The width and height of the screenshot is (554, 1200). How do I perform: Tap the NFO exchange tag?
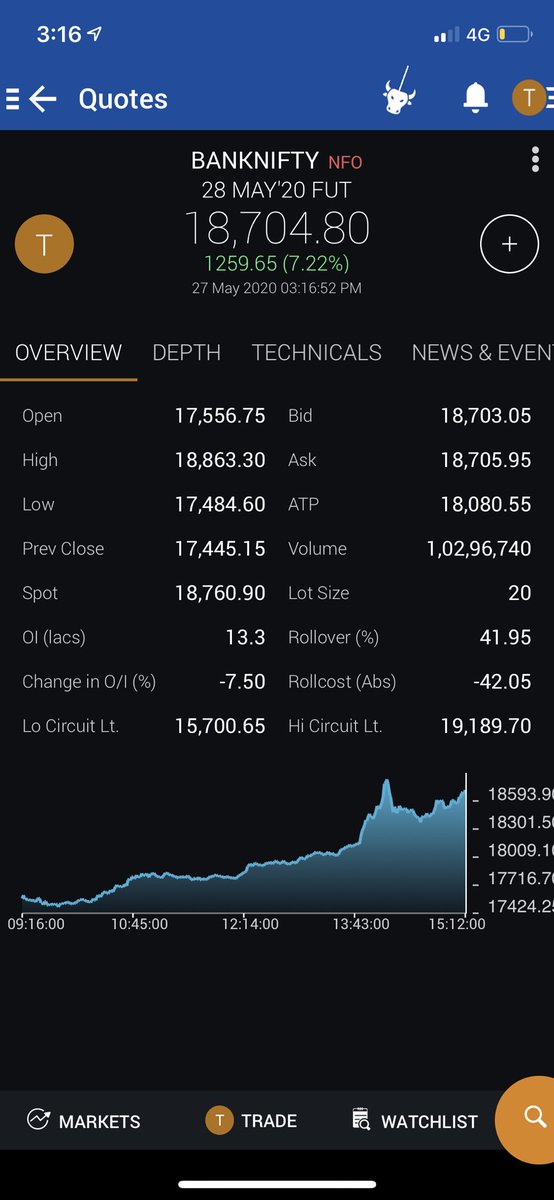tap(345, 162)
